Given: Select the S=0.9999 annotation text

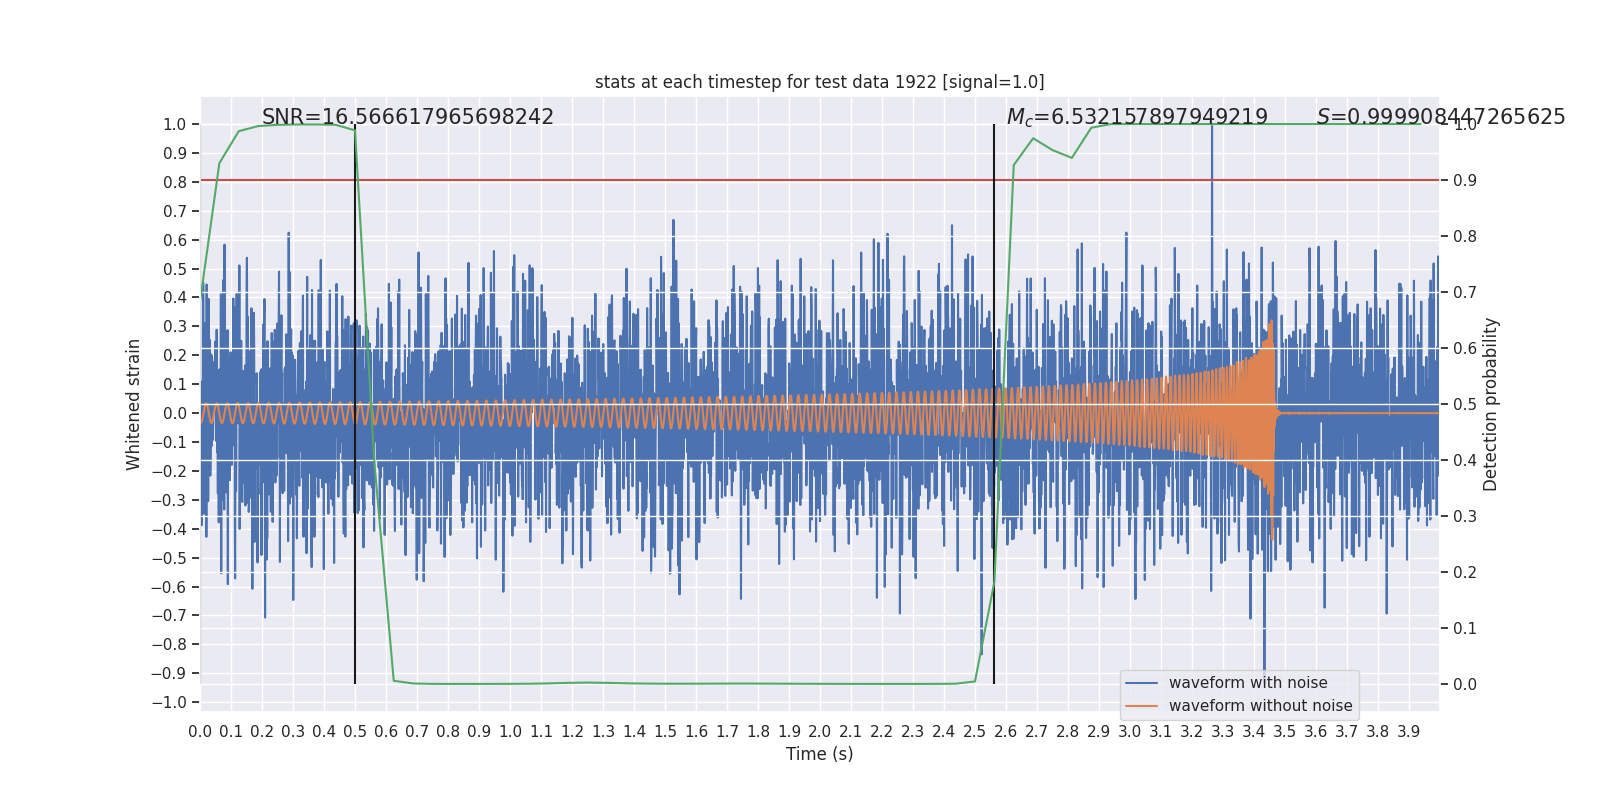Looking at the screenshot, I should pyautogui.click(x=1440, y=117).
